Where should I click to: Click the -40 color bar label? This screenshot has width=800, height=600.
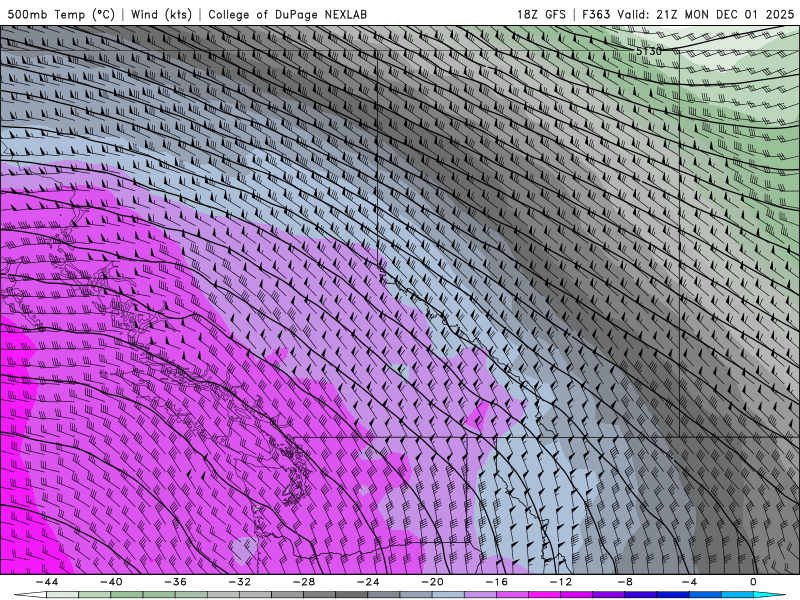point(111,582)
